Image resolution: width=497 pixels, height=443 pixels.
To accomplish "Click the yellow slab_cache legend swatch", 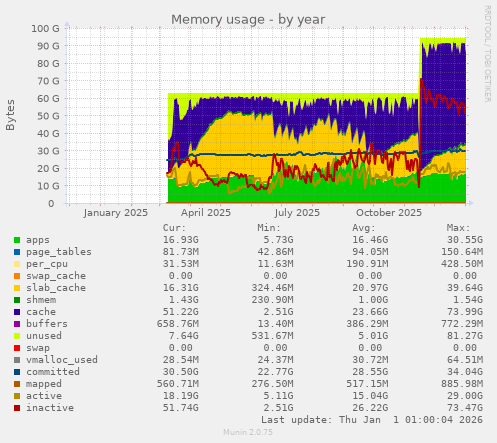I will pos(17,288).
